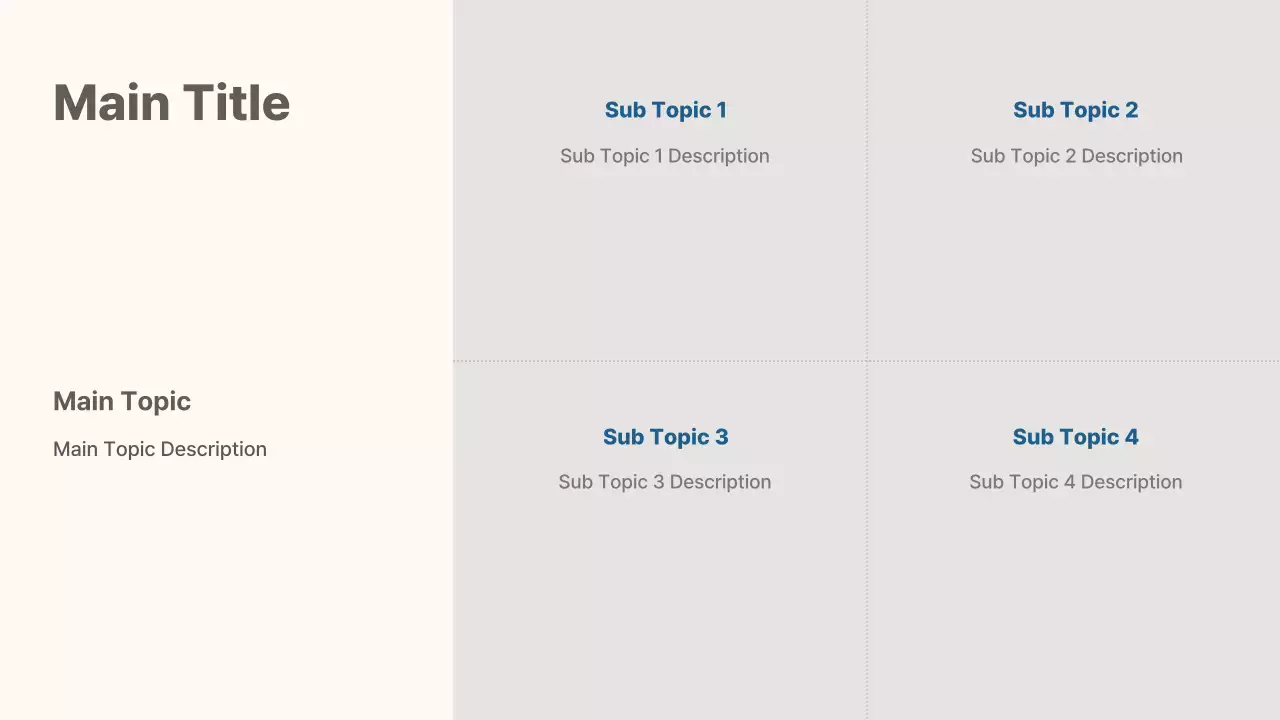Select the Sub Topic 4 heading

click(x=1075, y=437)
